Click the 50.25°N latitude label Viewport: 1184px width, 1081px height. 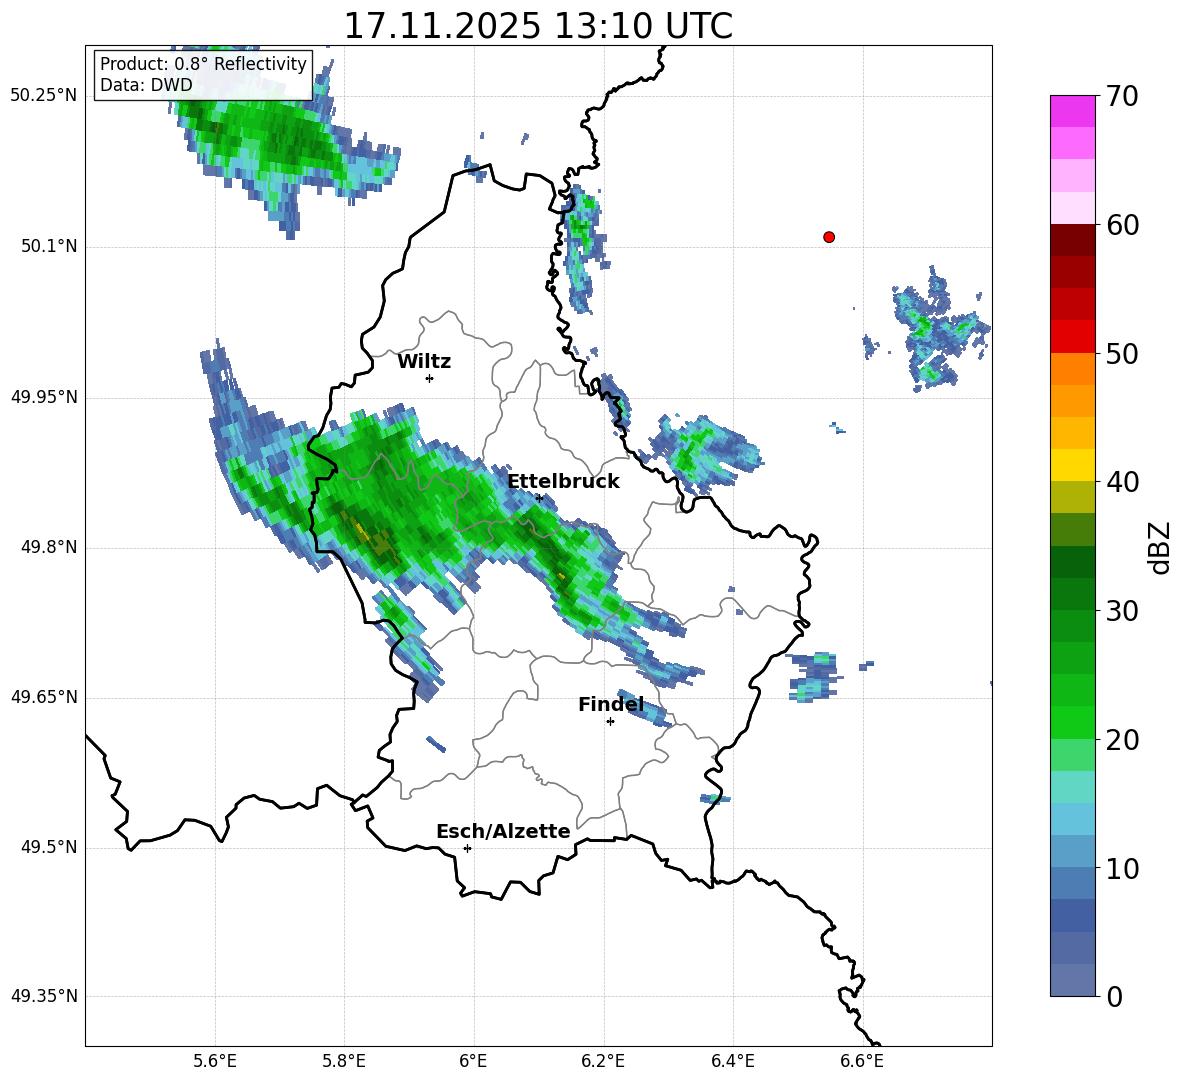[x=44, y=96]
